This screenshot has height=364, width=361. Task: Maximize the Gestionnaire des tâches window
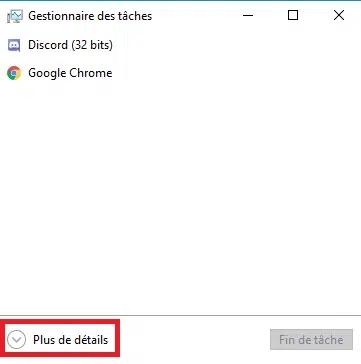coord(293,15)
